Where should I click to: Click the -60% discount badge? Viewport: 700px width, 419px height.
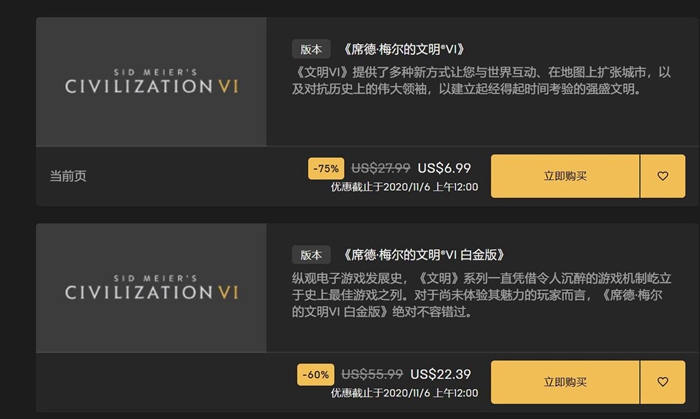click(316, 374)
